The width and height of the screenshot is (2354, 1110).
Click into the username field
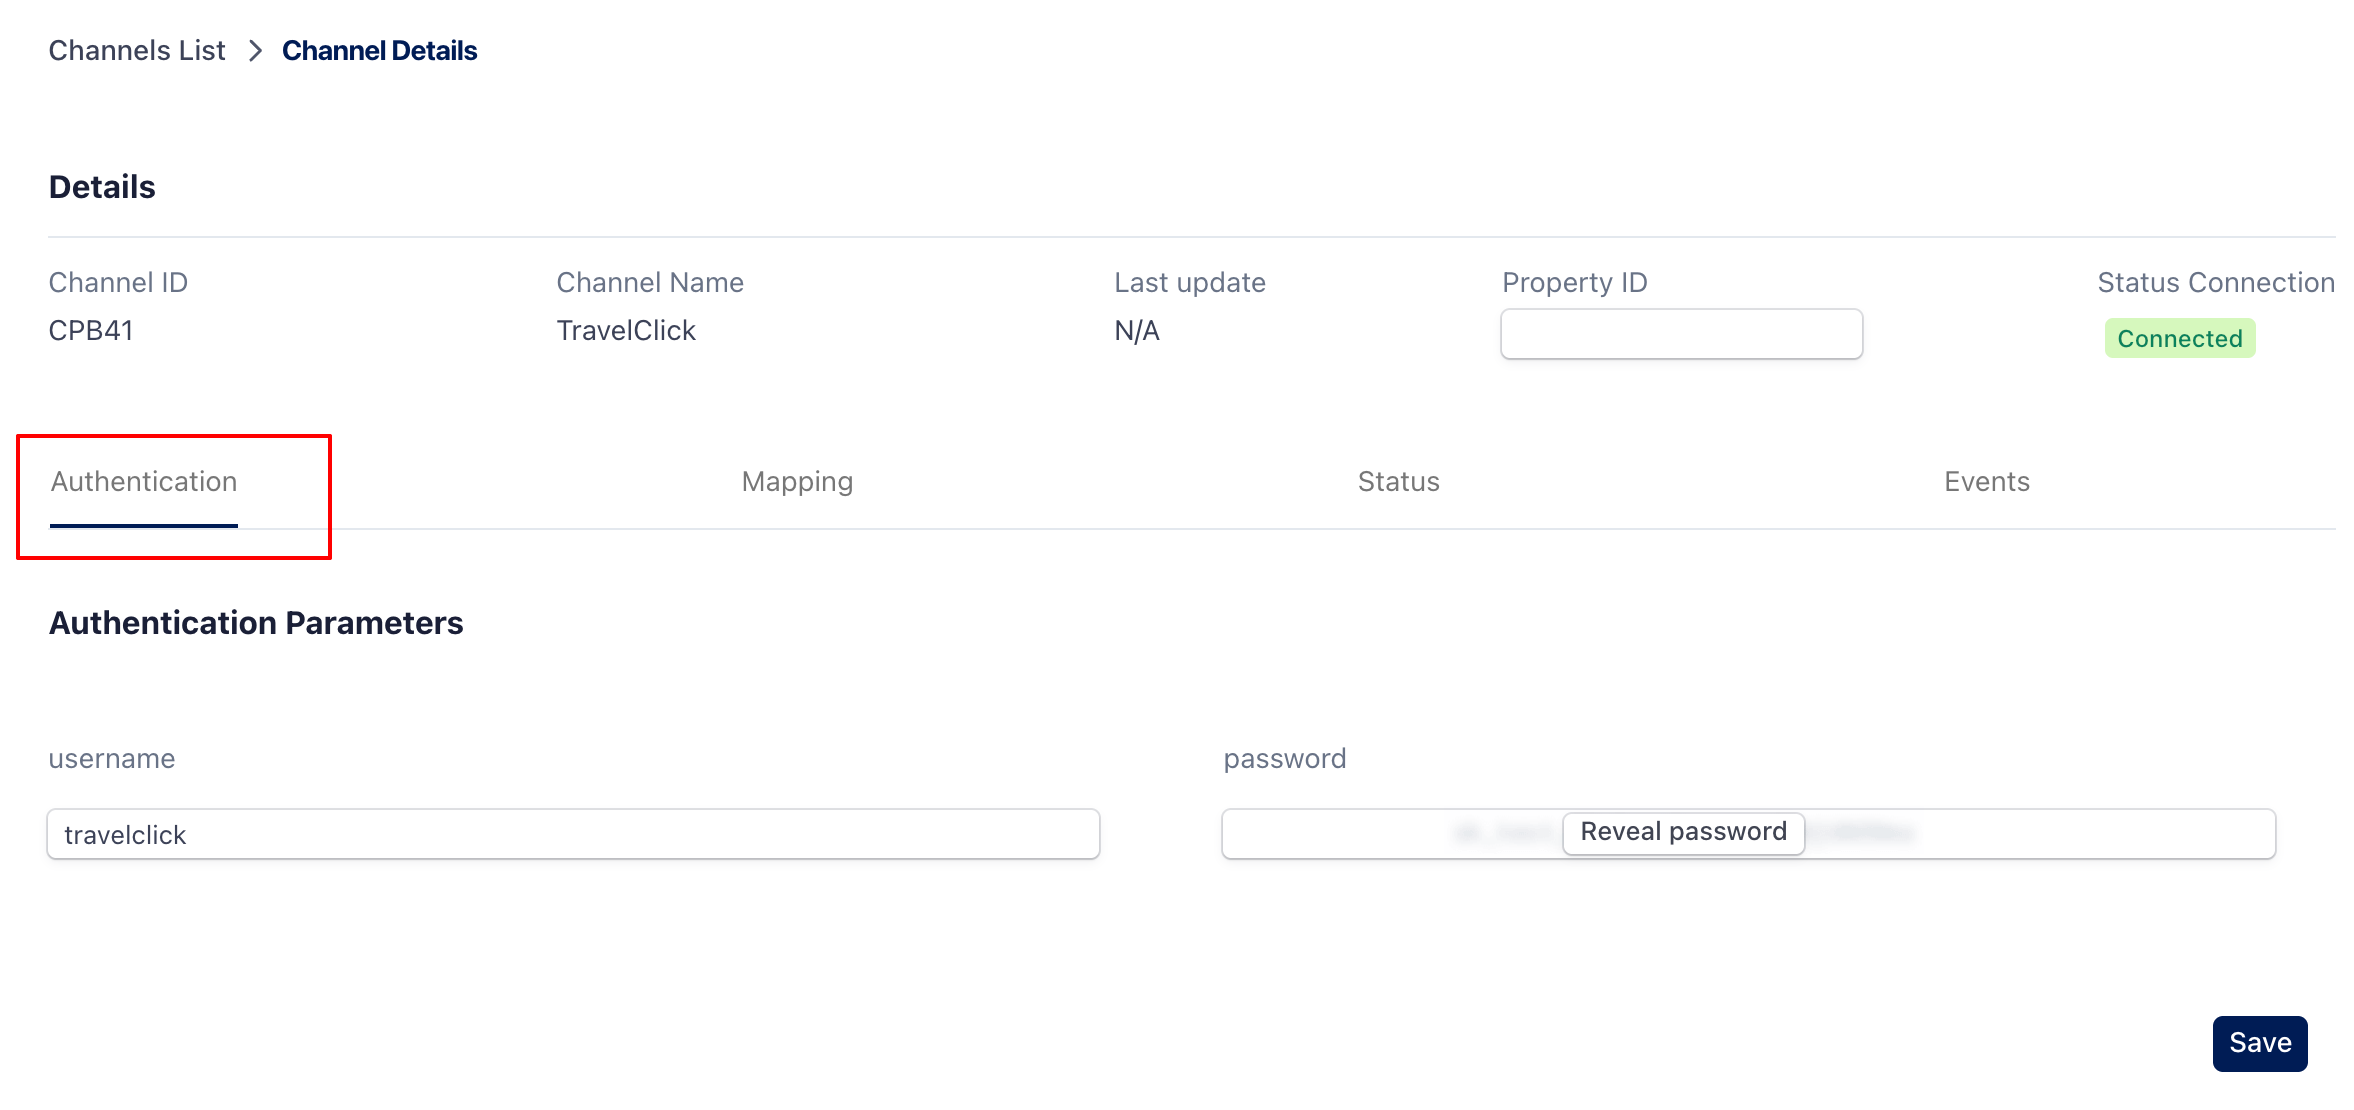[x=573, y=835]
